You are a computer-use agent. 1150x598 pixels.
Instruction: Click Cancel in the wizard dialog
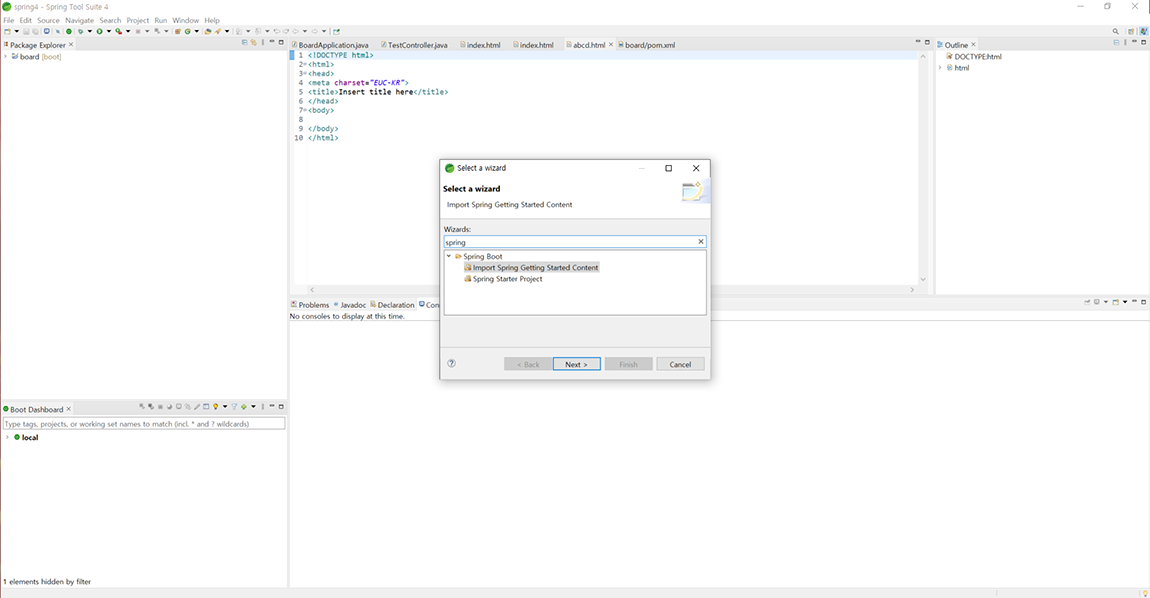coord(680,364)
